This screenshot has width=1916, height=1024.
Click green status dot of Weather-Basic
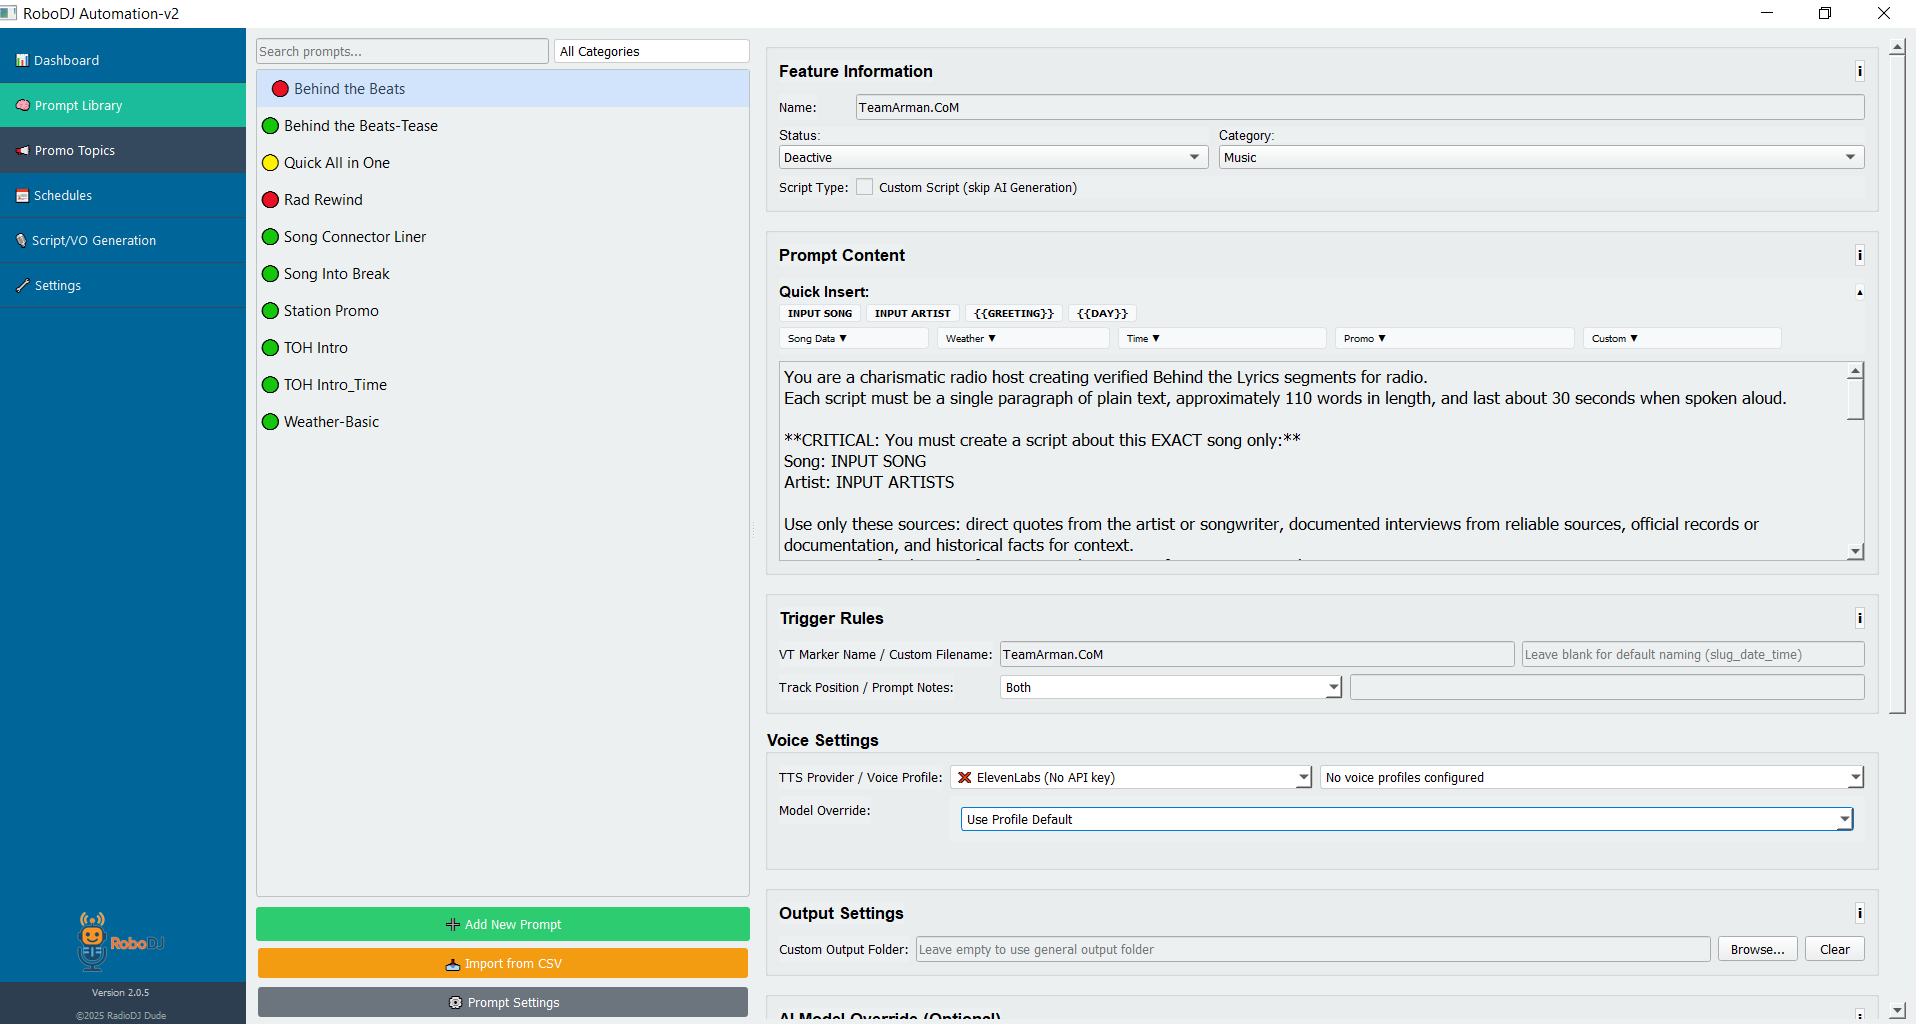(270, 422)
